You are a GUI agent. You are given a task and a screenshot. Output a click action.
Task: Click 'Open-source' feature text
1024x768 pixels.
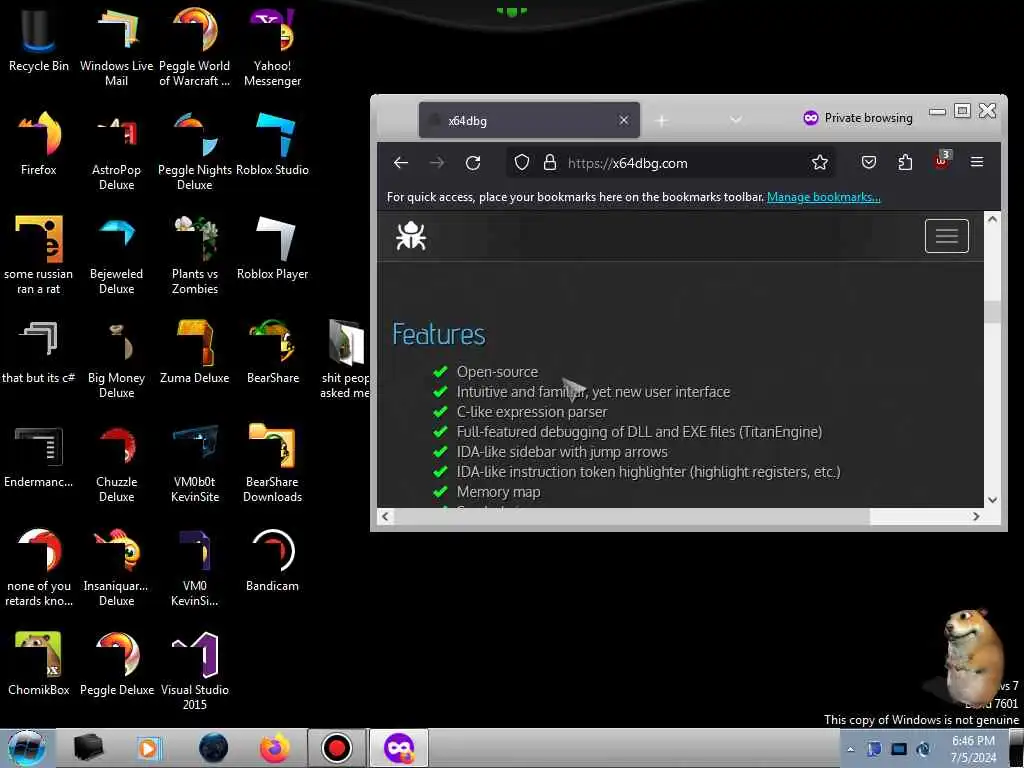coord(497,372)
